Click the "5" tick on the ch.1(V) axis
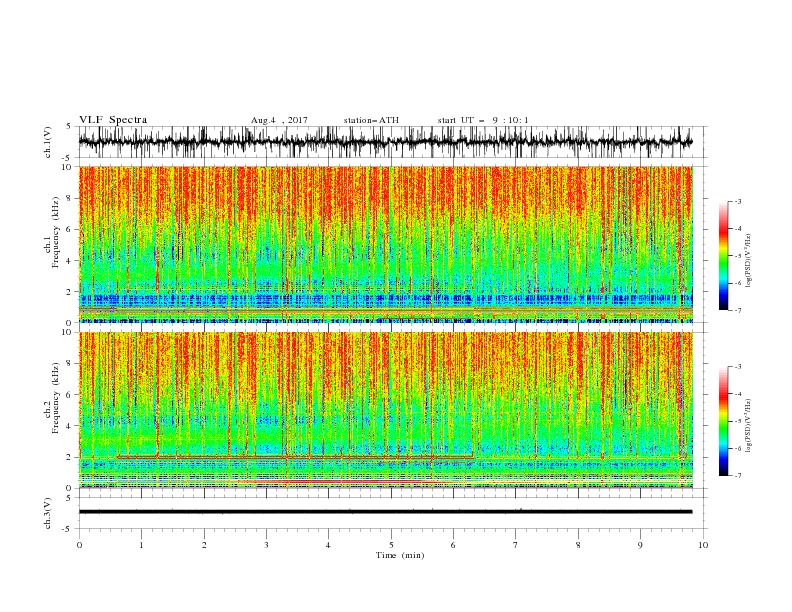 coord(69,126)
